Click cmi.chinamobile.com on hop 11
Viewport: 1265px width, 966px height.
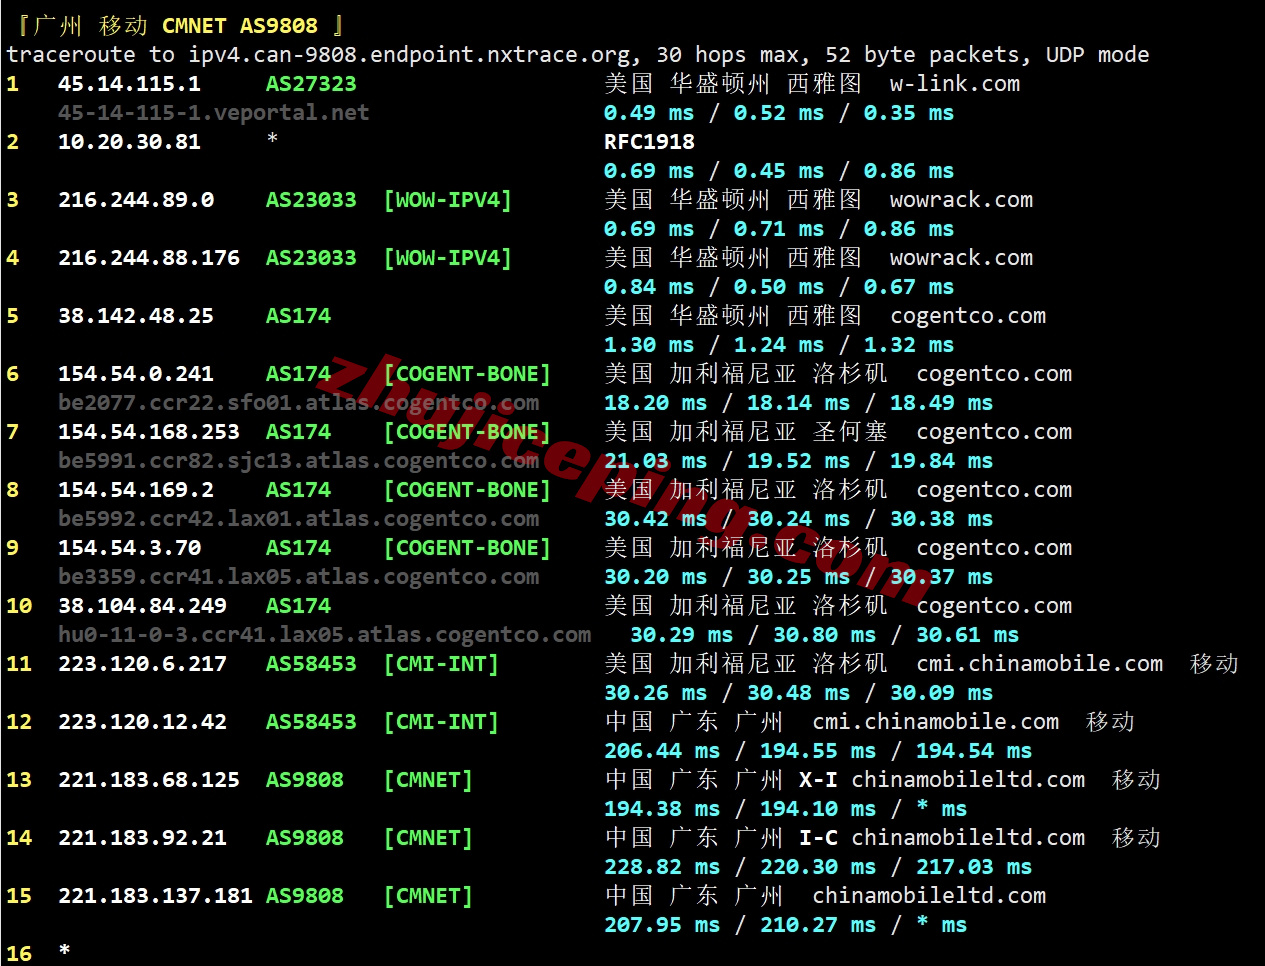click(x=1039, y=663)
